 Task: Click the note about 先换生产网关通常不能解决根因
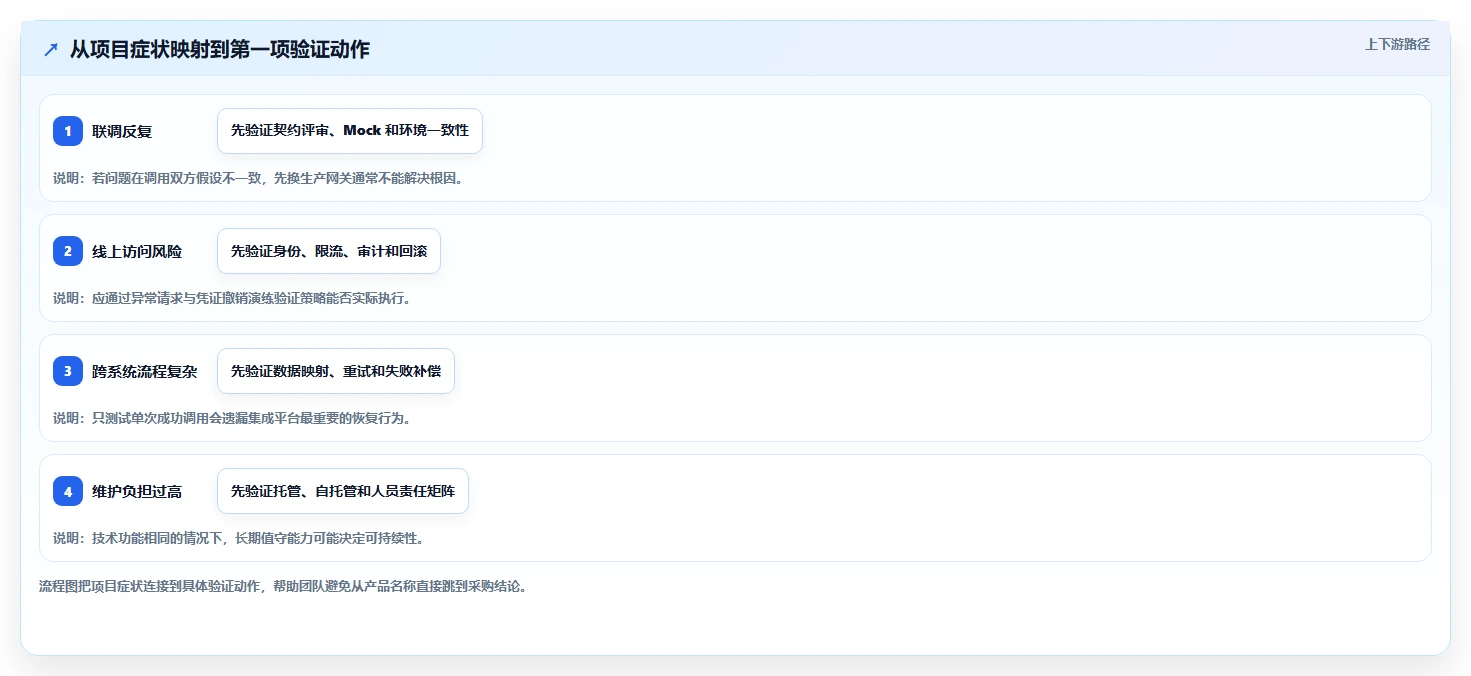coord(258,178)
